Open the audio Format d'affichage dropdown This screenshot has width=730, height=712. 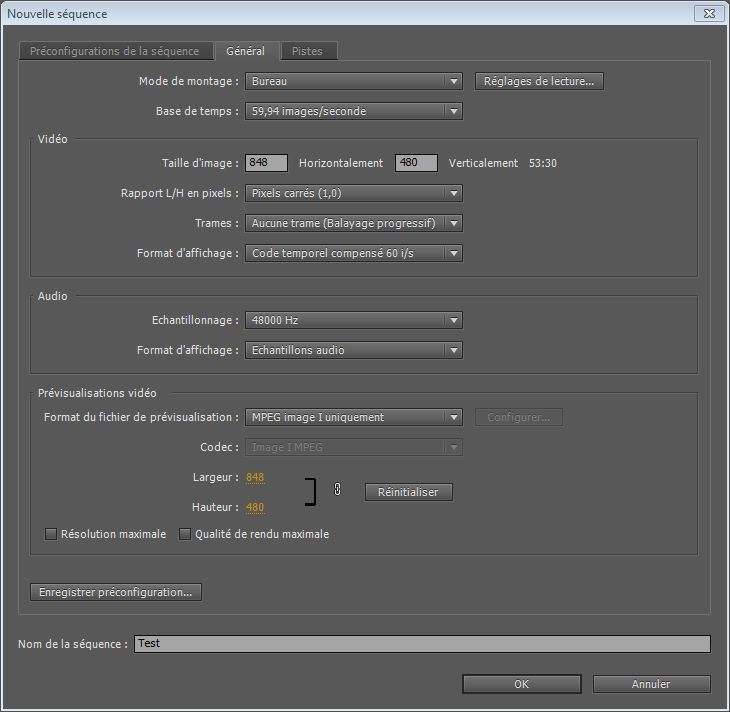tap(354, 350)
